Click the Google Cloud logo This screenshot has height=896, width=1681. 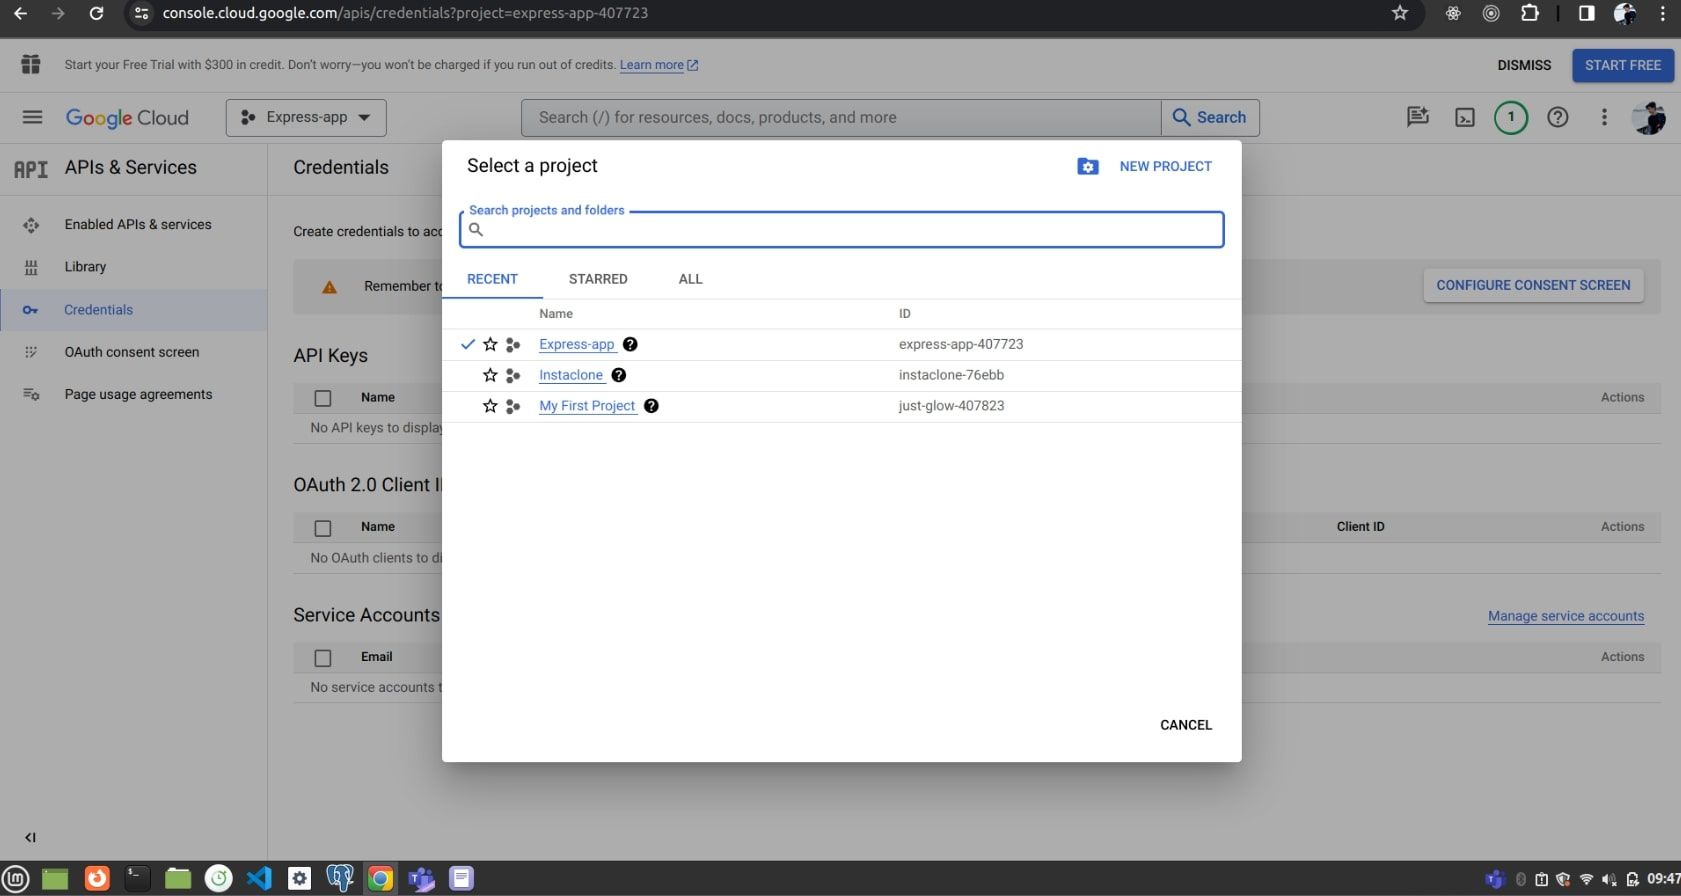(x=127, y=118)
